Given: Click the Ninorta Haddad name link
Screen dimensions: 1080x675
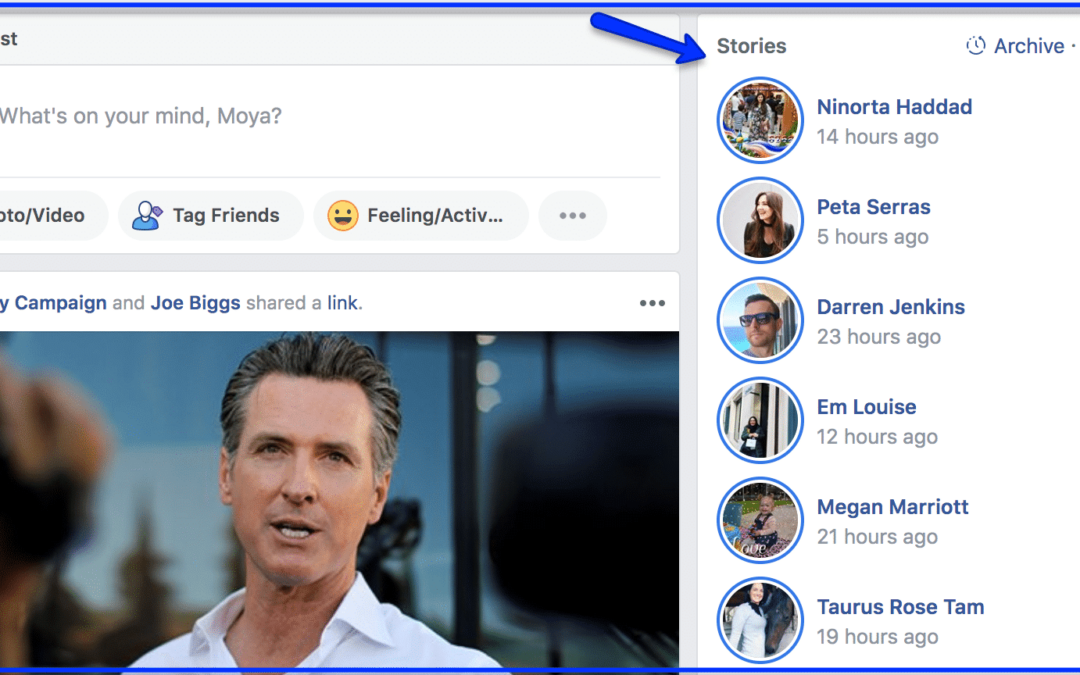Looking at the screenshot, I should [x=894, y=107].
